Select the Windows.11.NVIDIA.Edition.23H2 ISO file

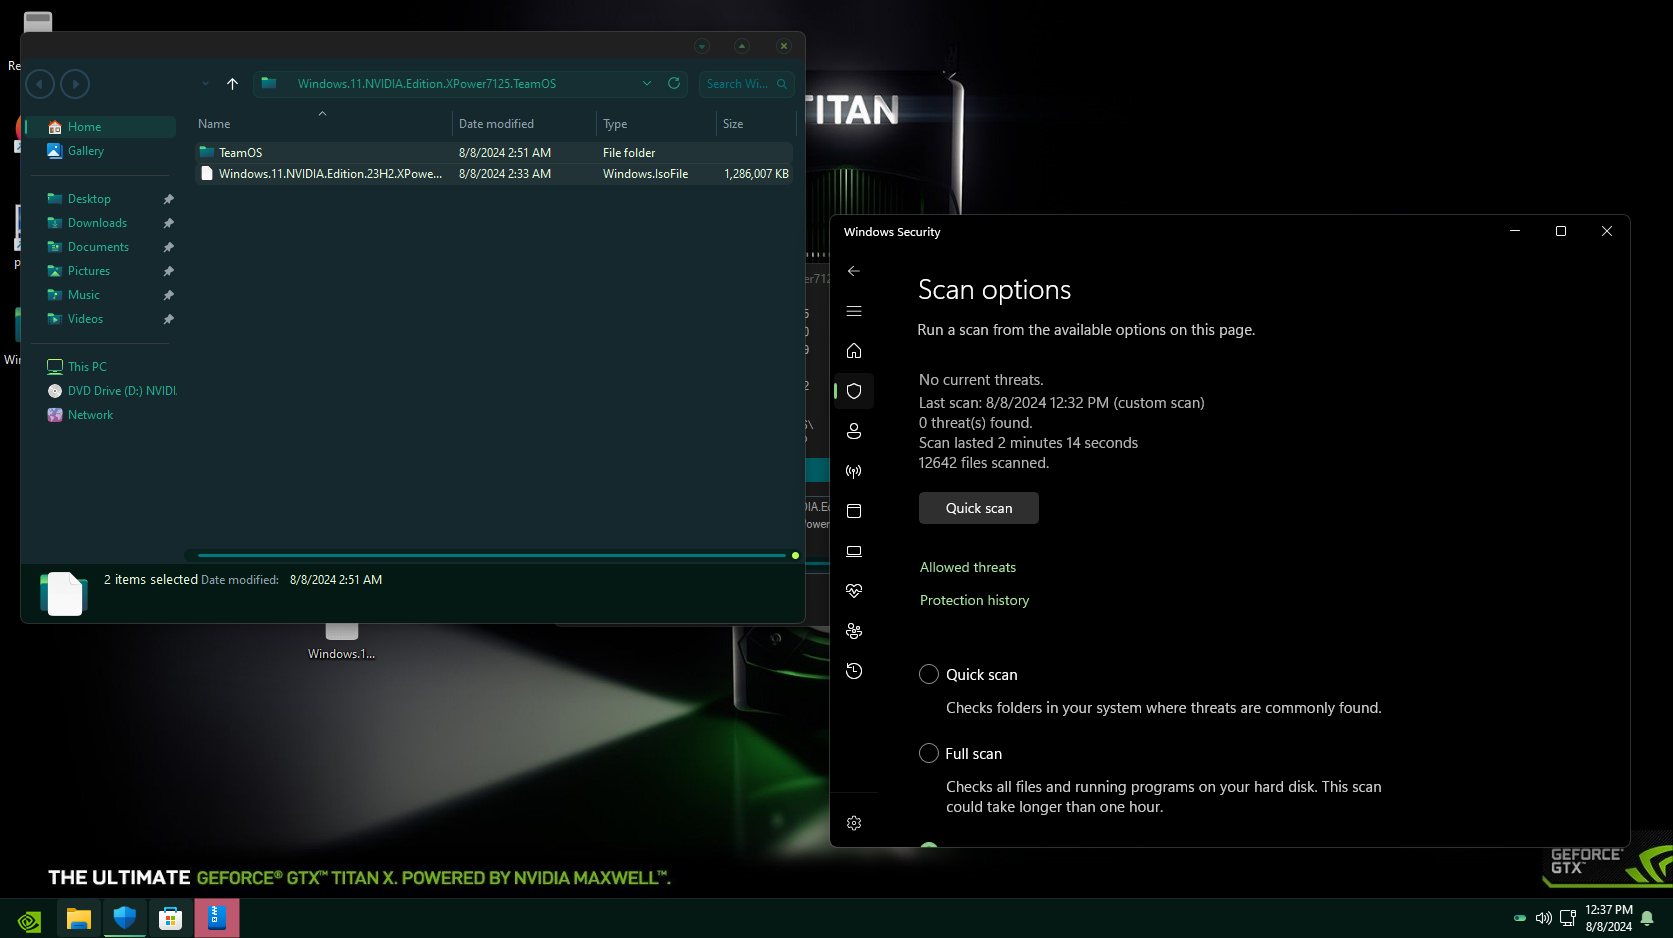tap(494, 174)
